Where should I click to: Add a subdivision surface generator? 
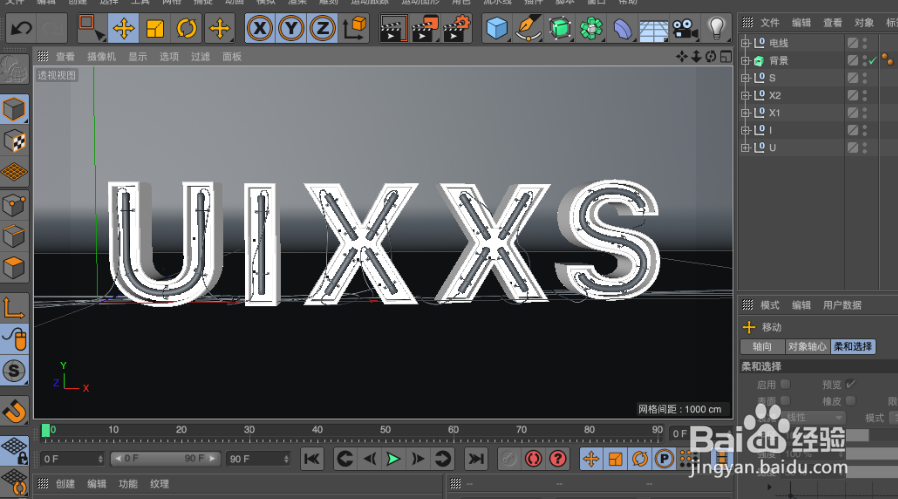click(x=560, y=28)
